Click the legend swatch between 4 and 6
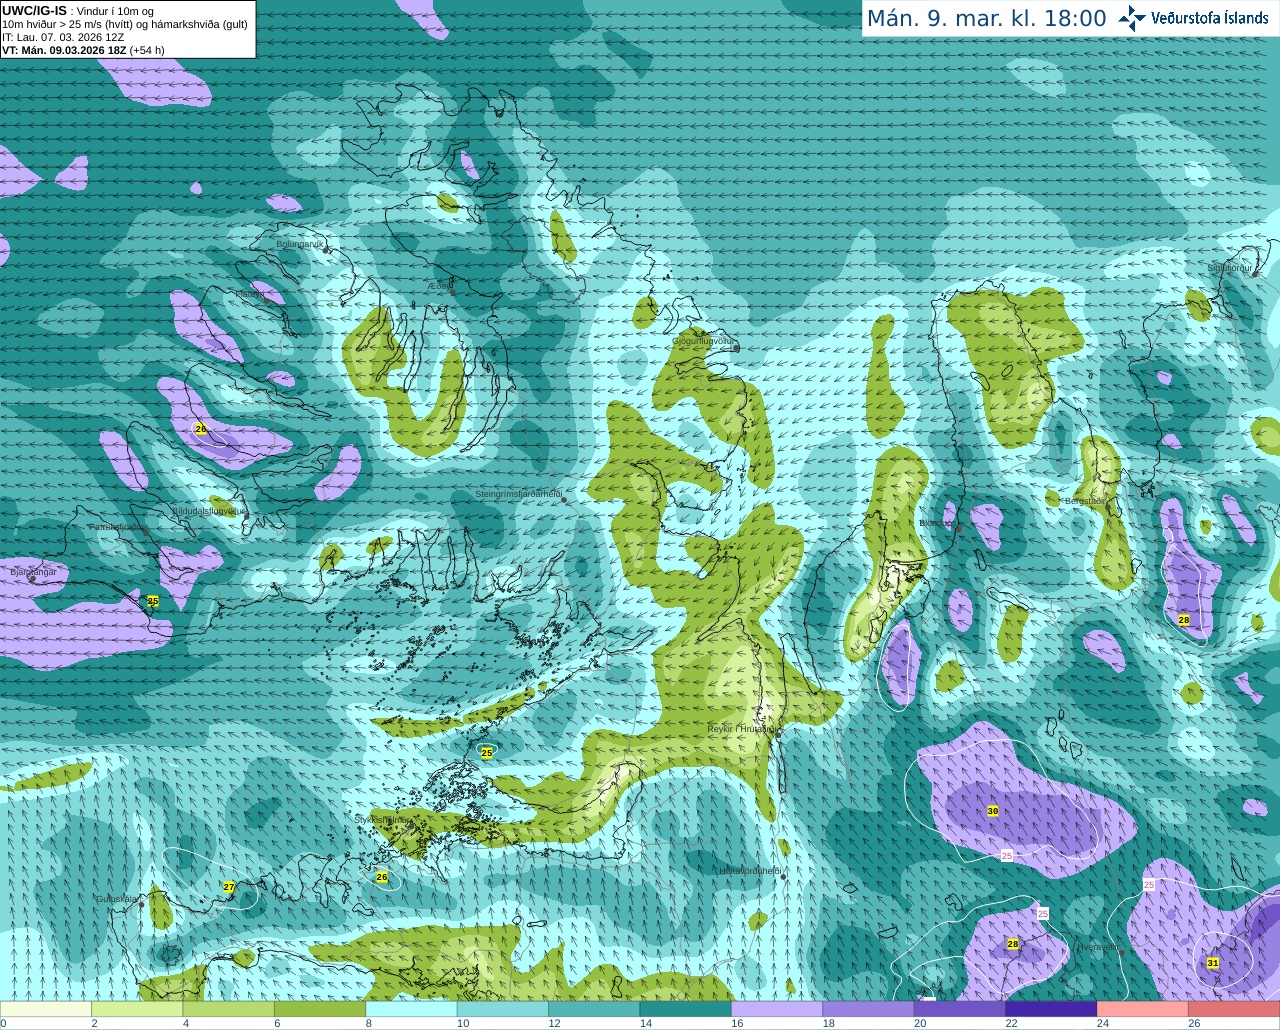1280x1030 pixels. (229, 1010)
